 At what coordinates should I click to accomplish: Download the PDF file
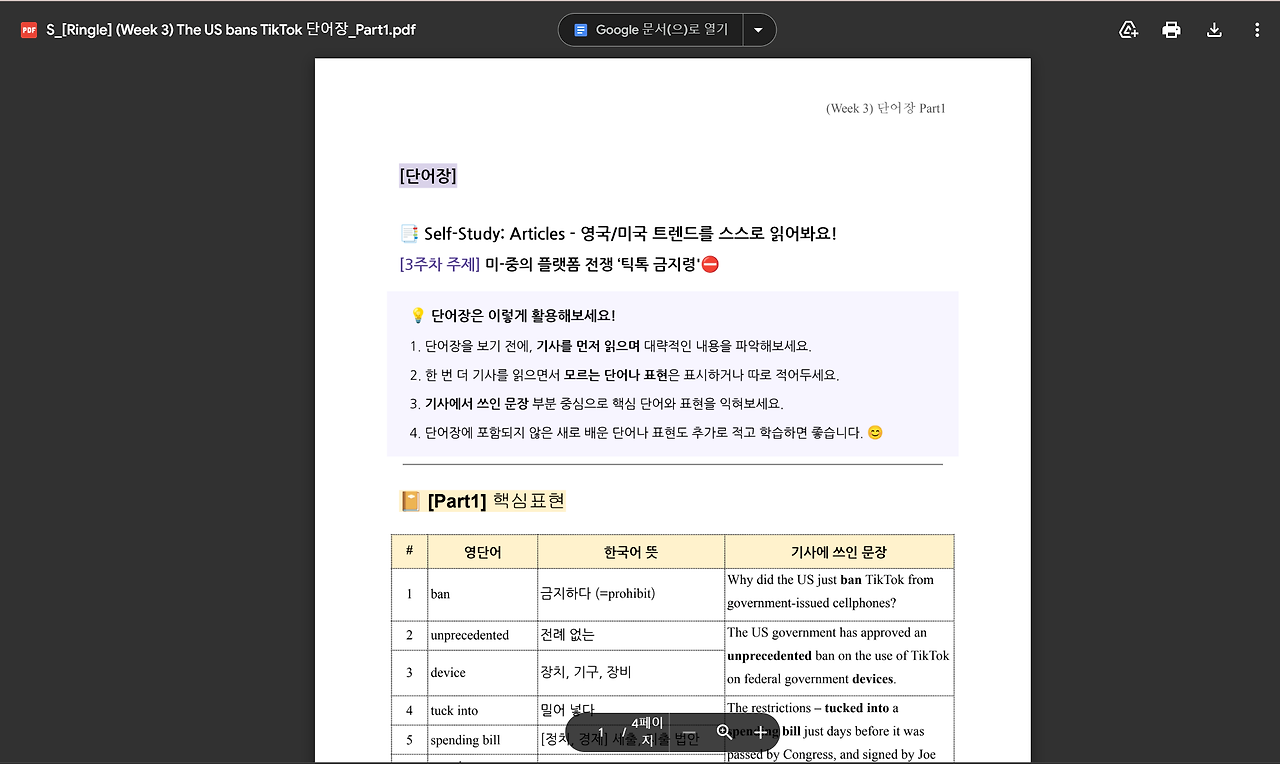coord(1214,30)
